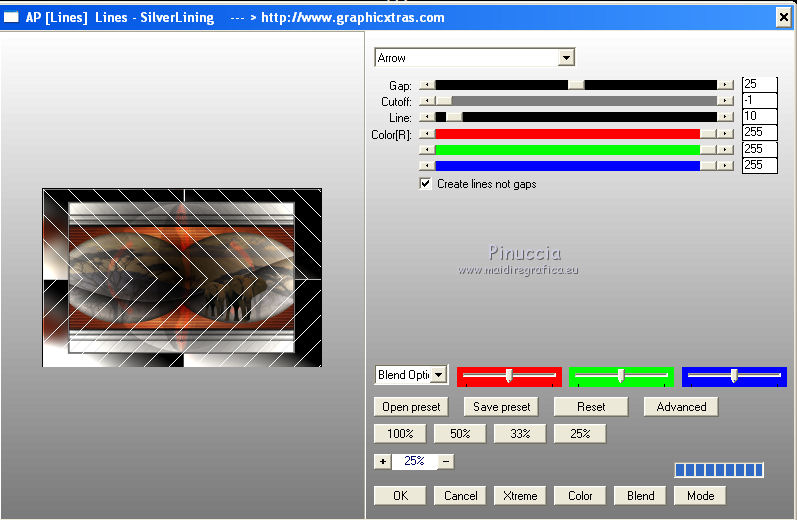Click the Gap slider left arrow

[x=427, y=85]
